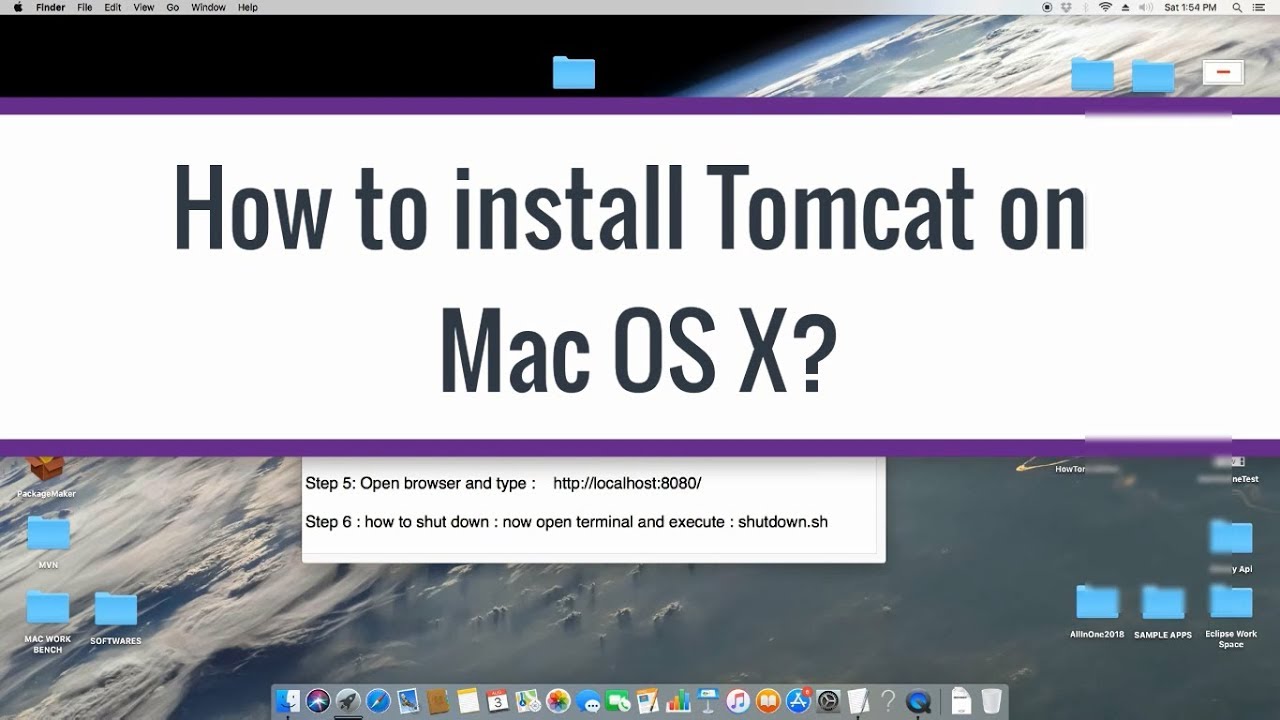Open TextEdit icon in the Dock
This screenshot has width=1280, height=720.
[x=858, y=701]
